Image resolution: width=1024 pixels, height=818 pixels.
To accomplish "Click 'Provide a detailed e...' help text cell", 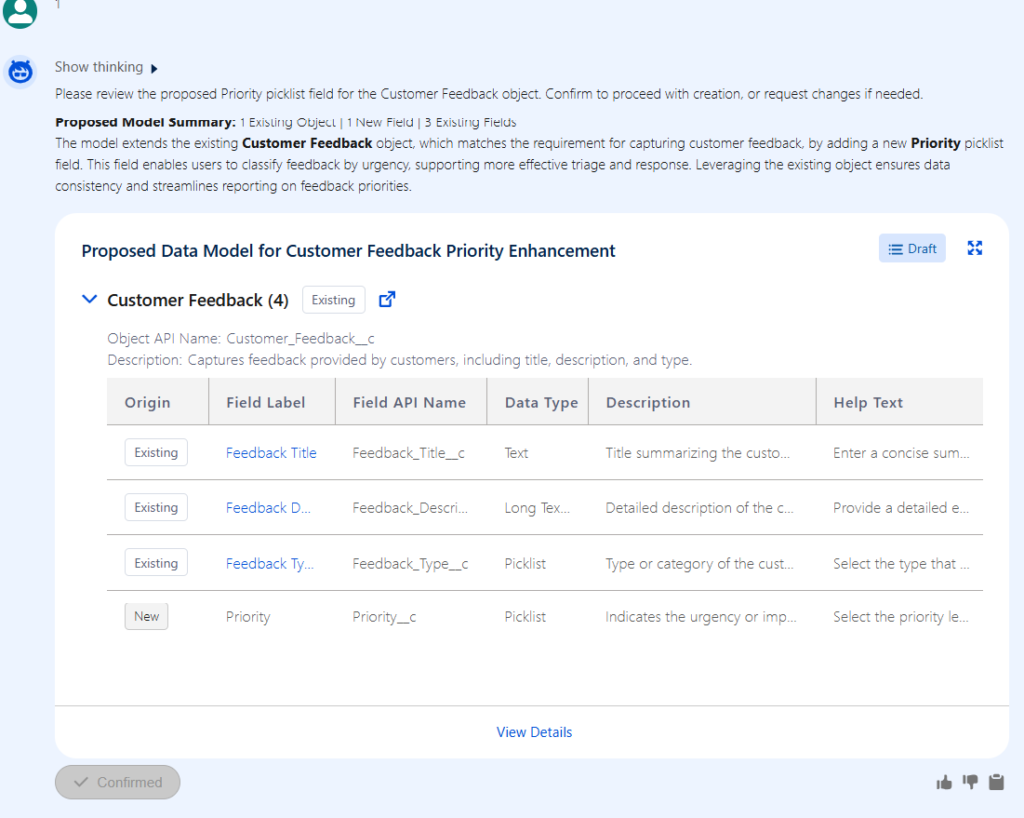I will tap(901, 508).
